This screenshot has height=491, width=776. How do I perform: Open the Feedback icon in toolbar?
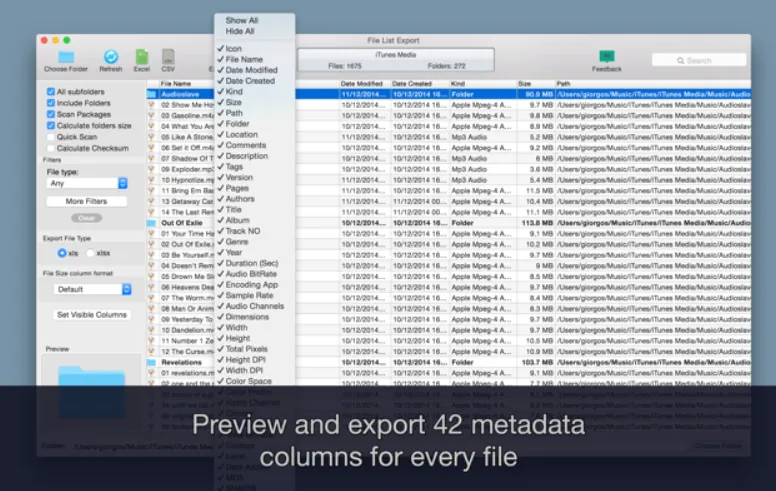point(607,56)
